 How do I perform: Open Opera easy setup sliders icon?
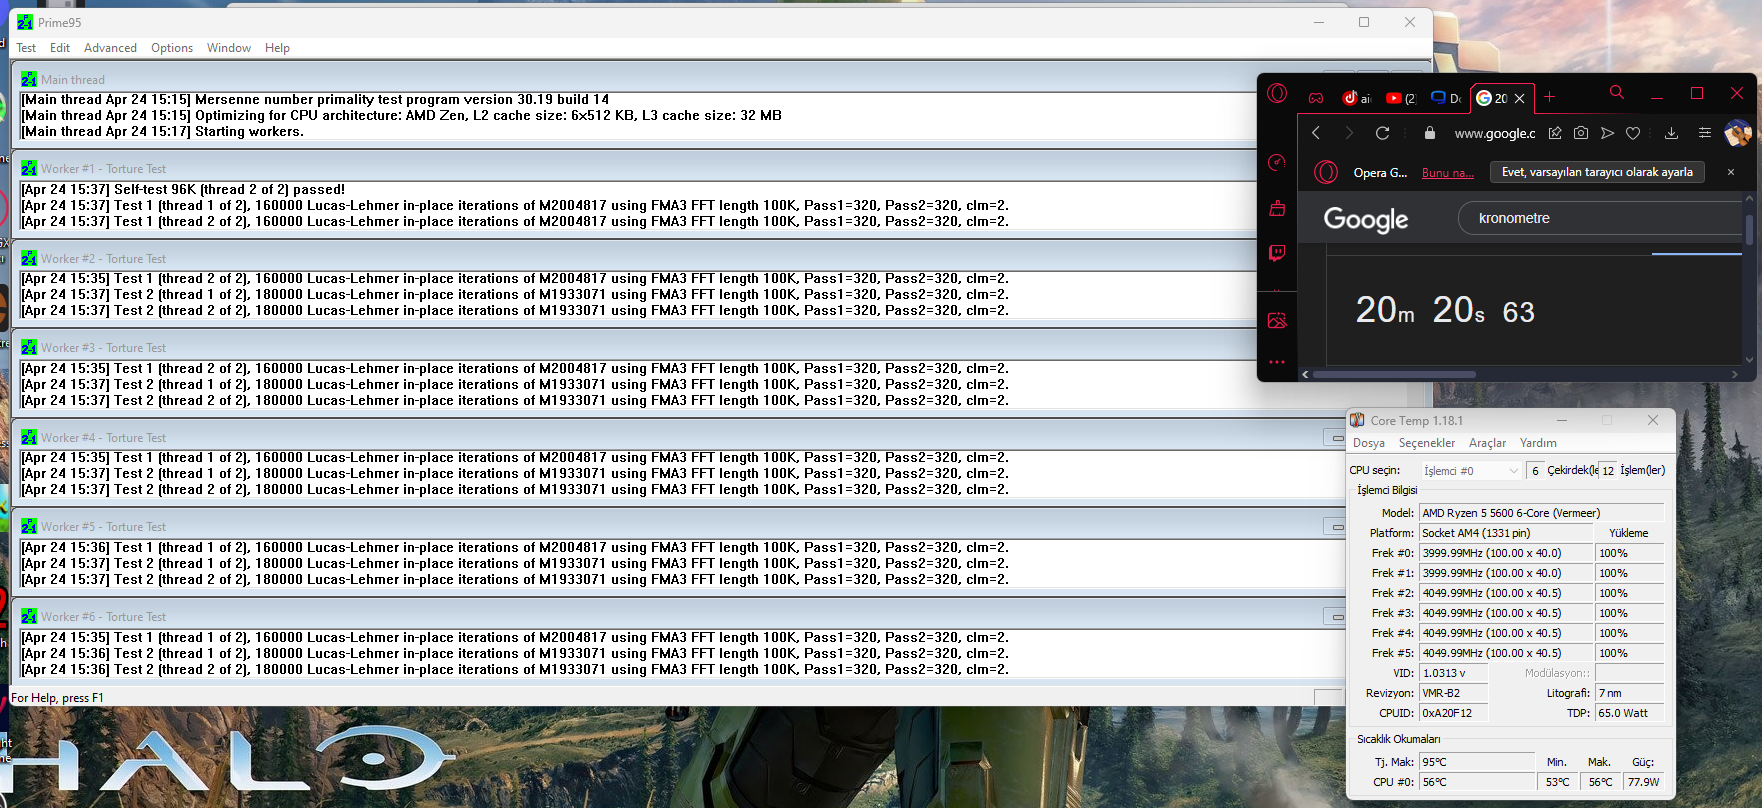point(1705,133)
